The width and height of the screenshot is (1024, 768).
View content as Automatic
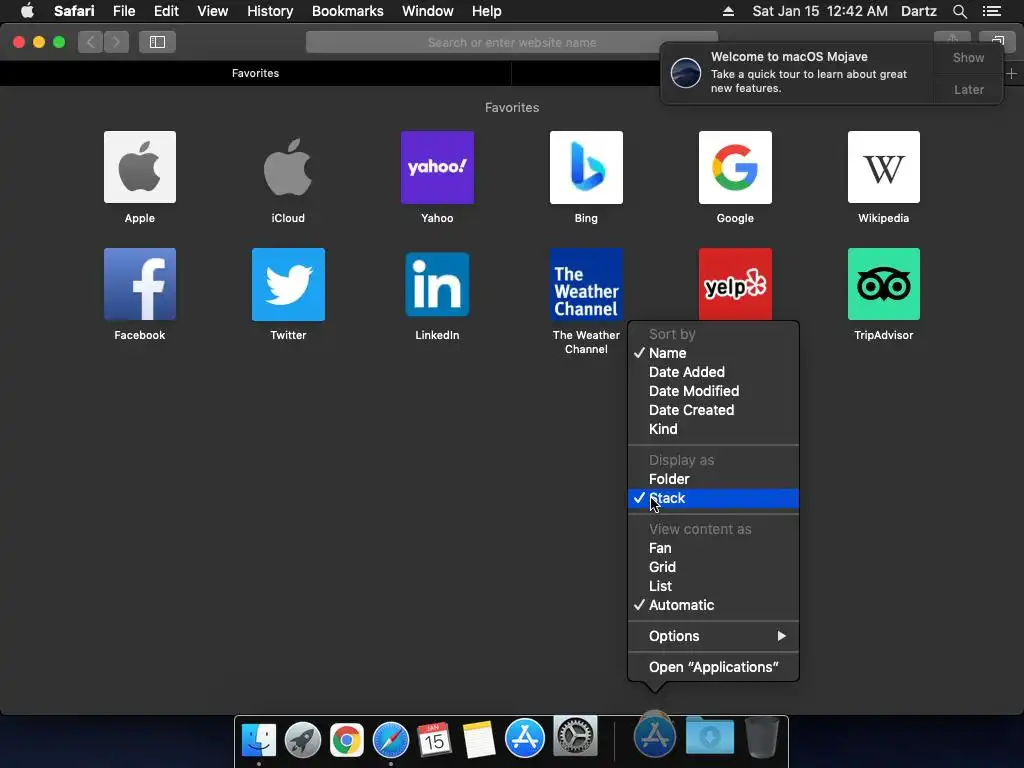713,605
